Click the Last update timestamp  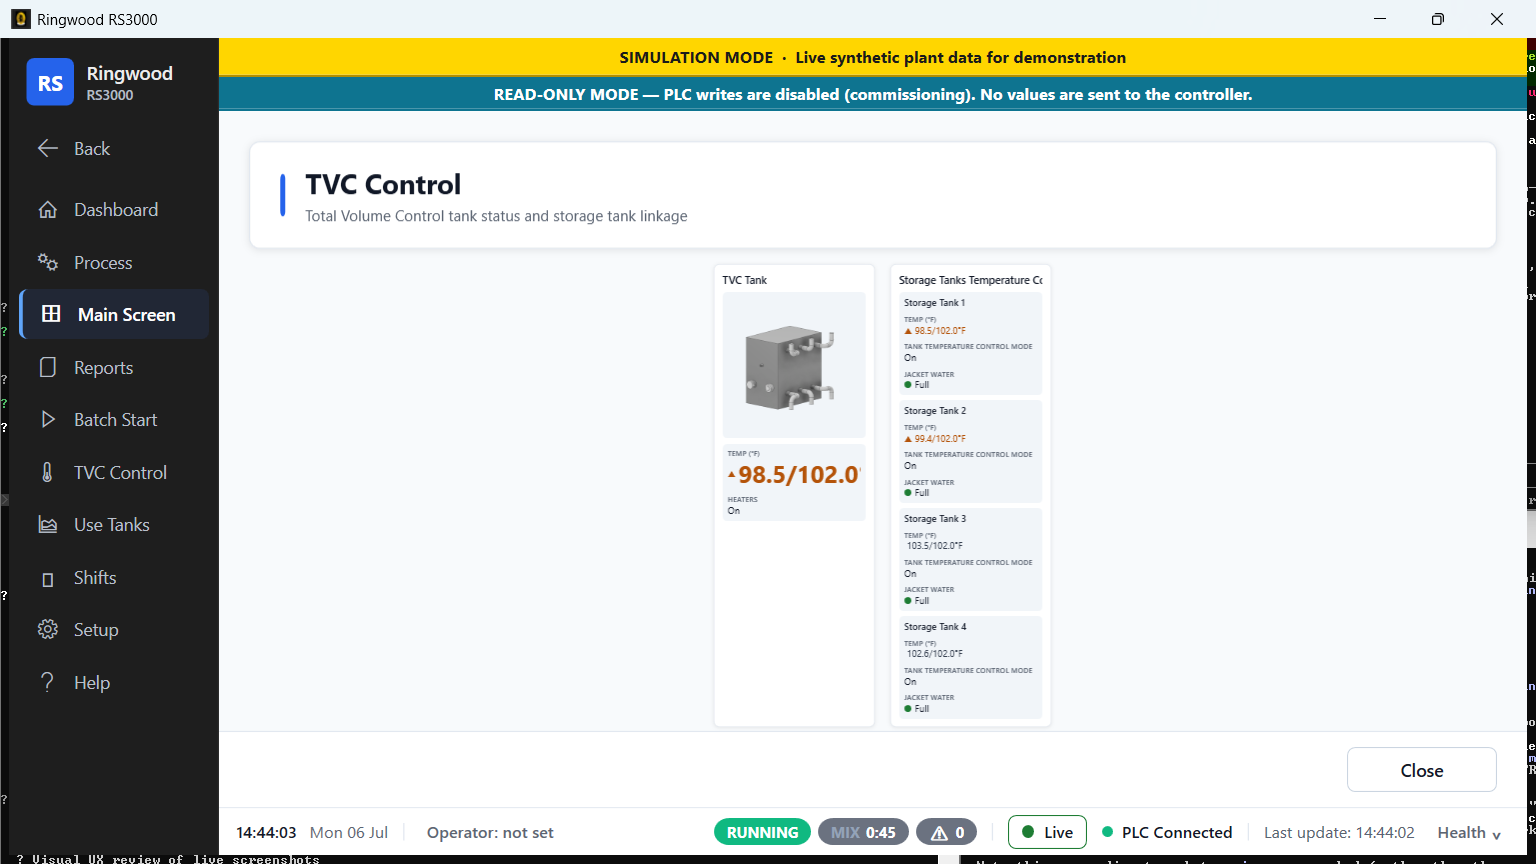pyautogui.click(x=1339, y=832)
